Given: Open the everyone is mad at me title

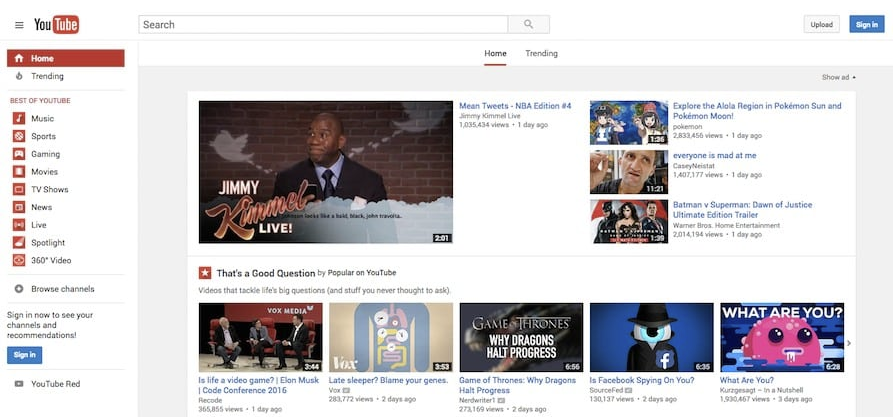Looking at the screenshot, I should (x=714, y=155).
